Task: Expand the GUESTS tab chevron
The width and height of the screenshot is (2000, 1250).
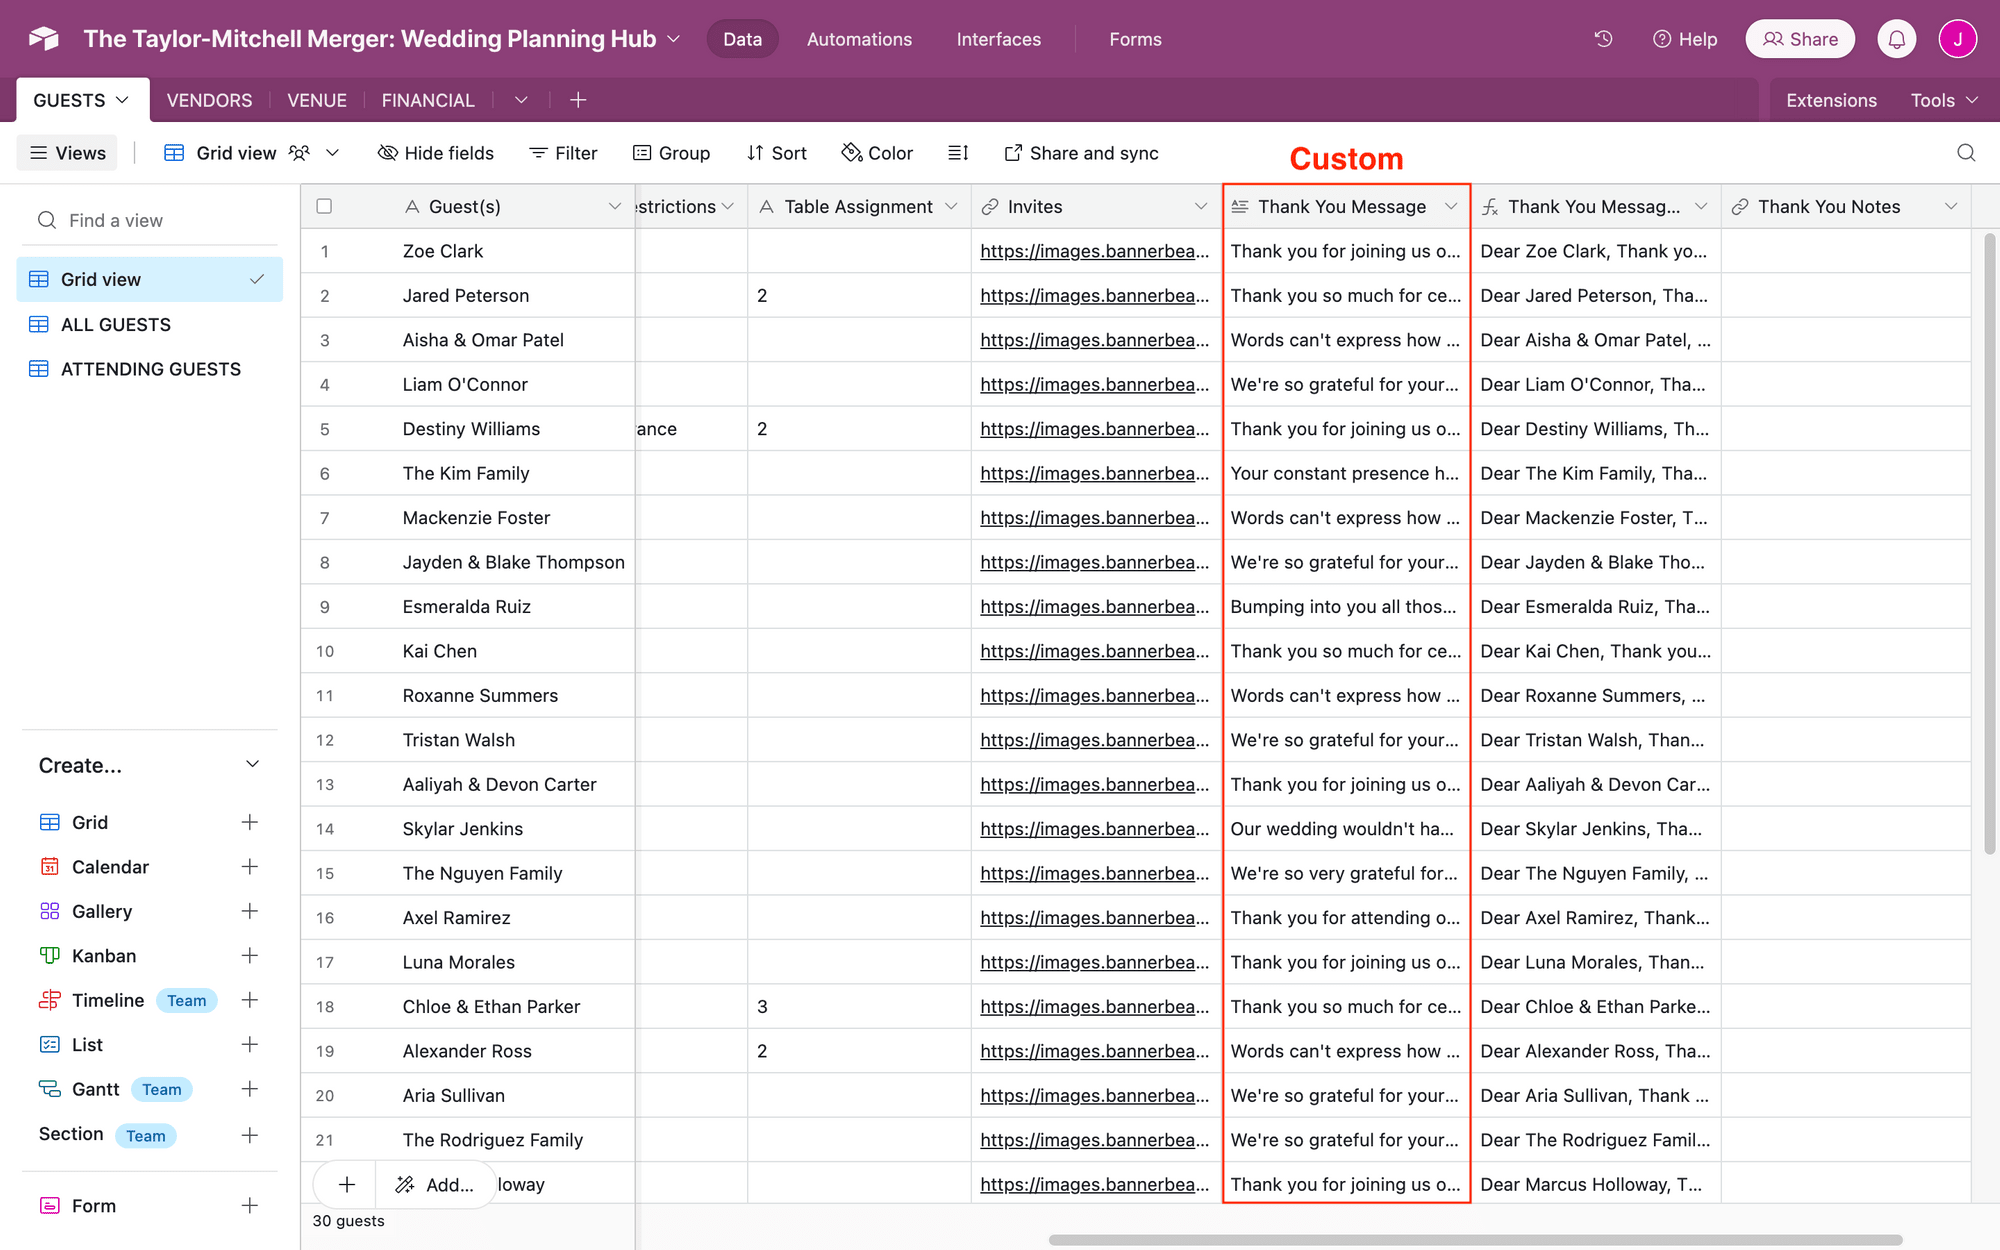Action: pos(123,100)
